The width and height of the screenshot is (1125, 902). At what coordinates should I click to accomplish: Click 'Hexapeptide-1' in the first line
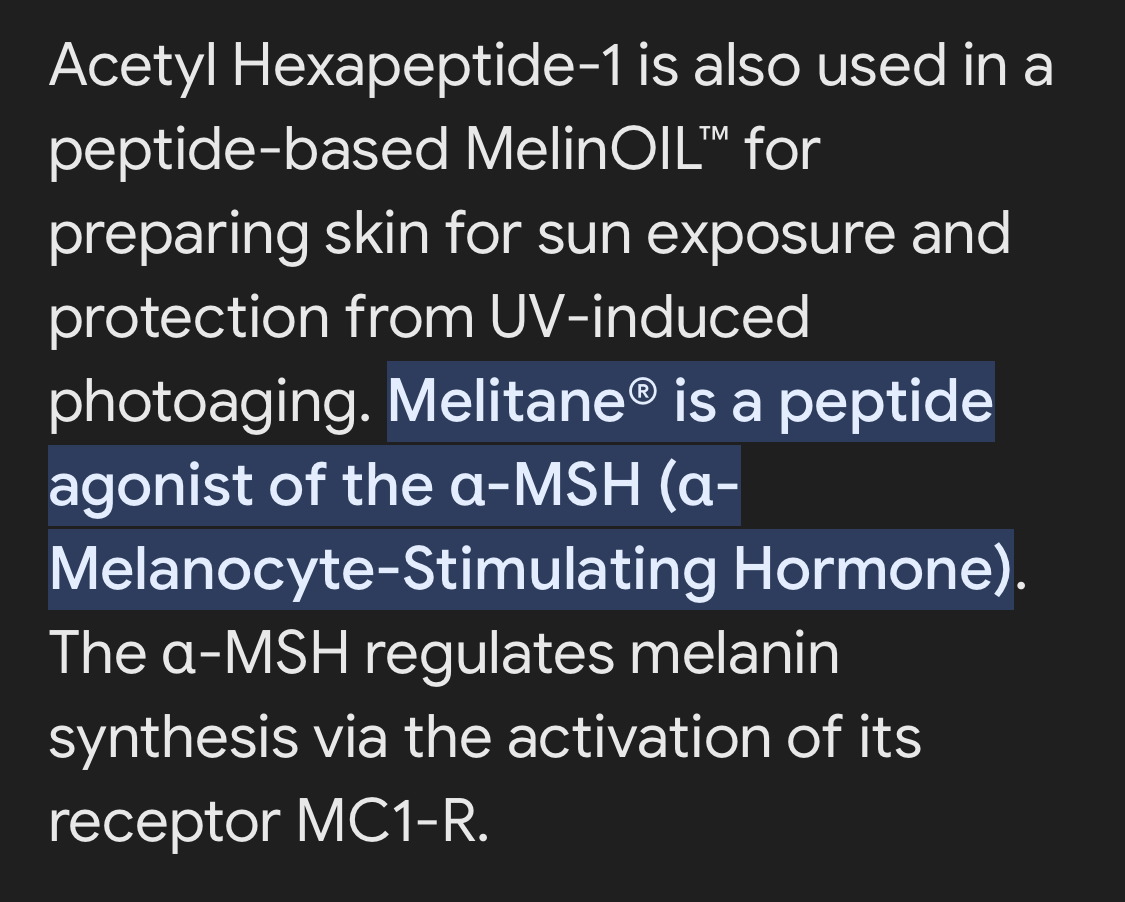[x=427, y=67]
